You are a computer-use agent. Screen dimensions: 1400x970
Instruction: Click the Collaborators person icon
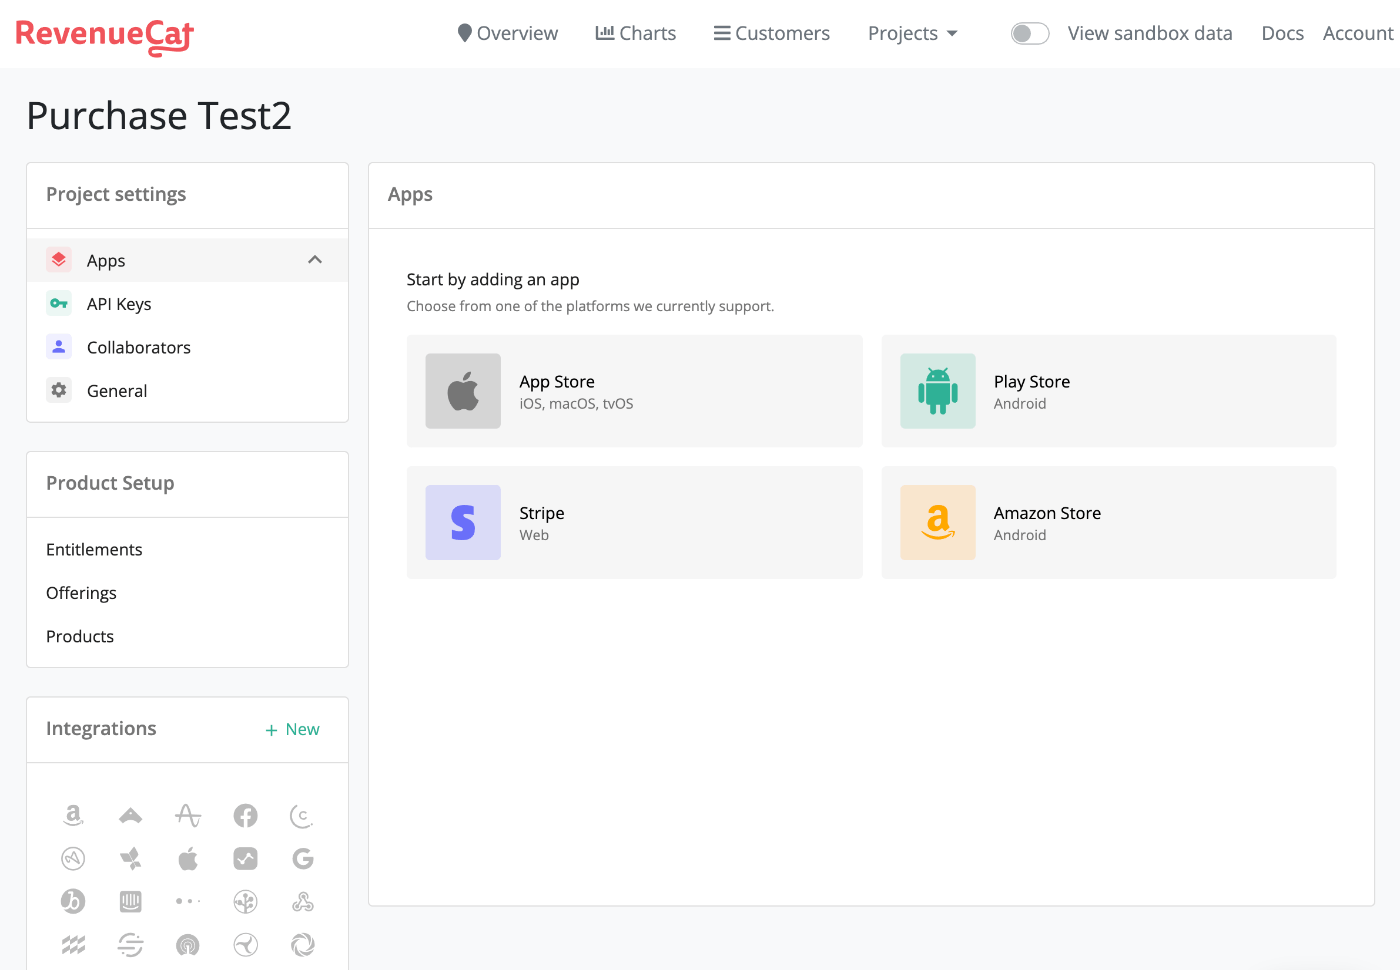[59, 347]
